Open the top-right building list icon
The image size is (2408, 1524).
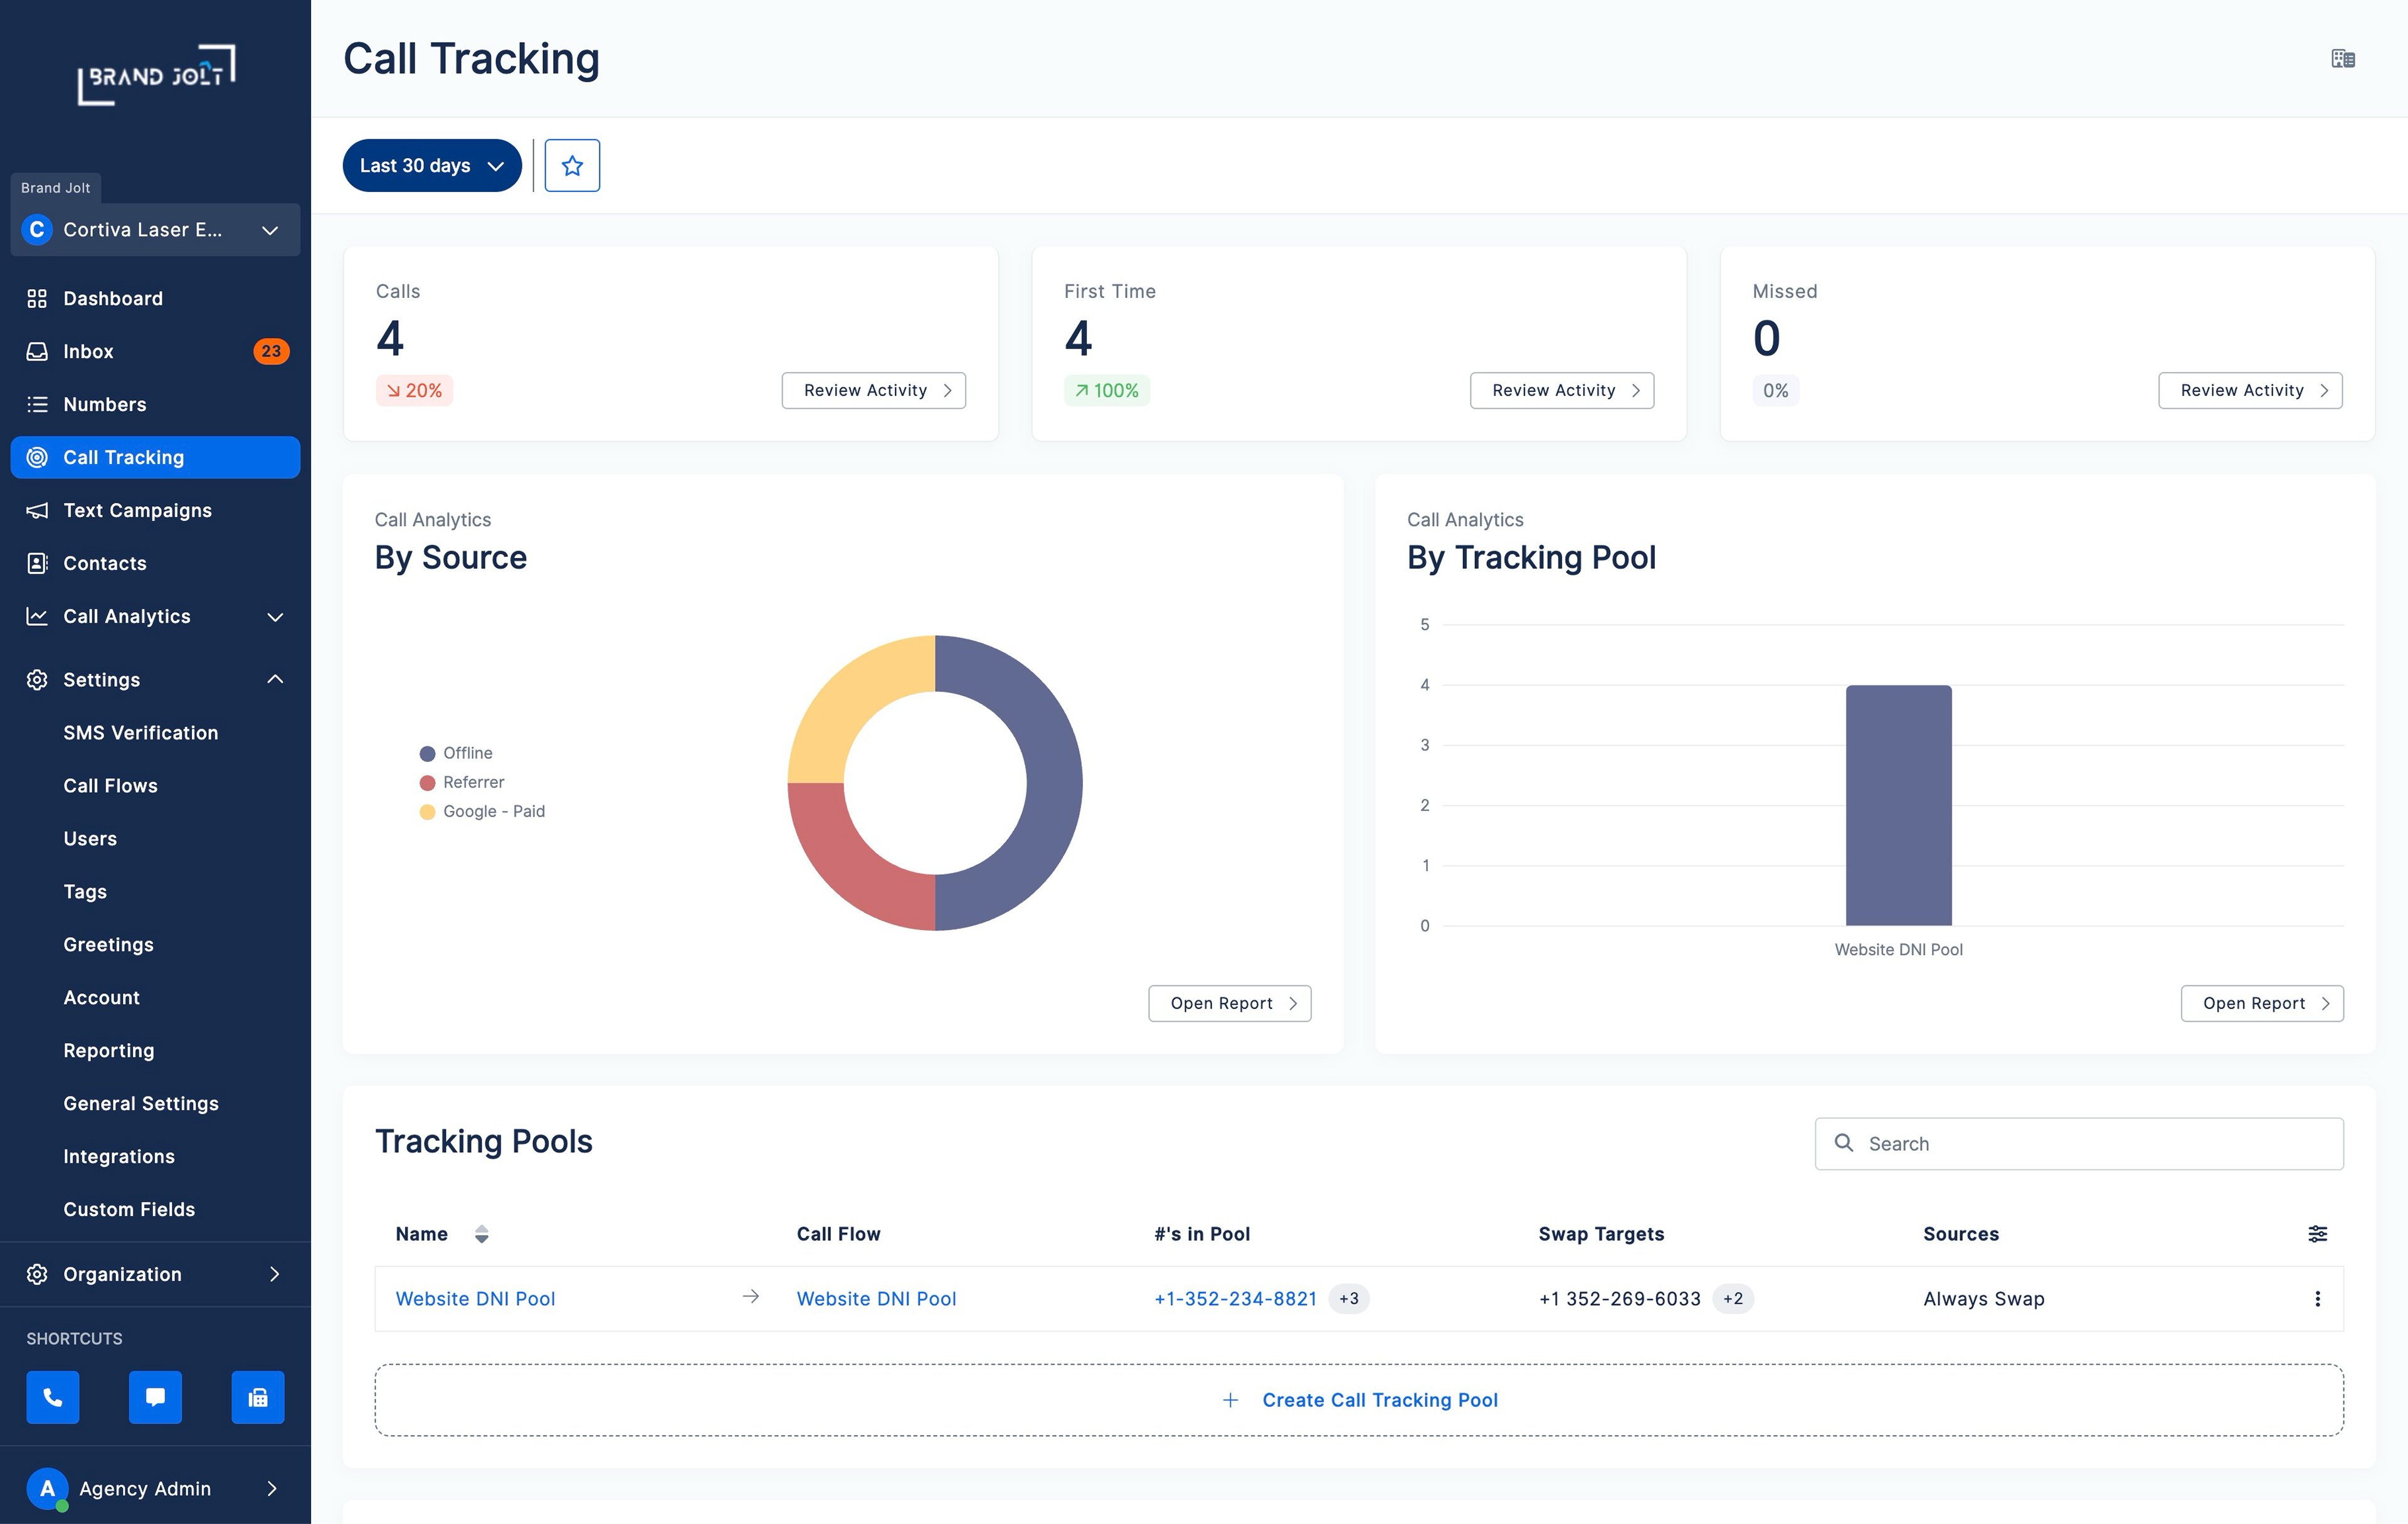(x=2342, y=59)
